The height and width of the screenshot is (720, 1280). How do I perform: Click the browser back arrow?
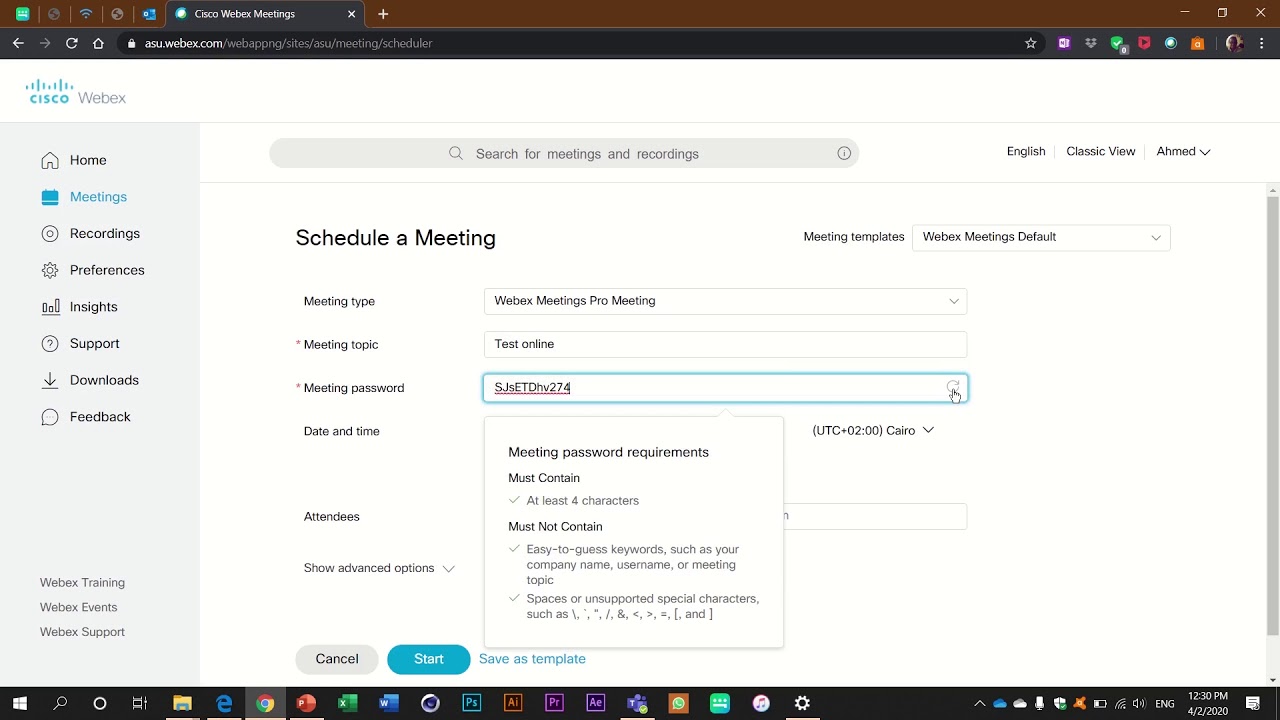click(17, 43)
